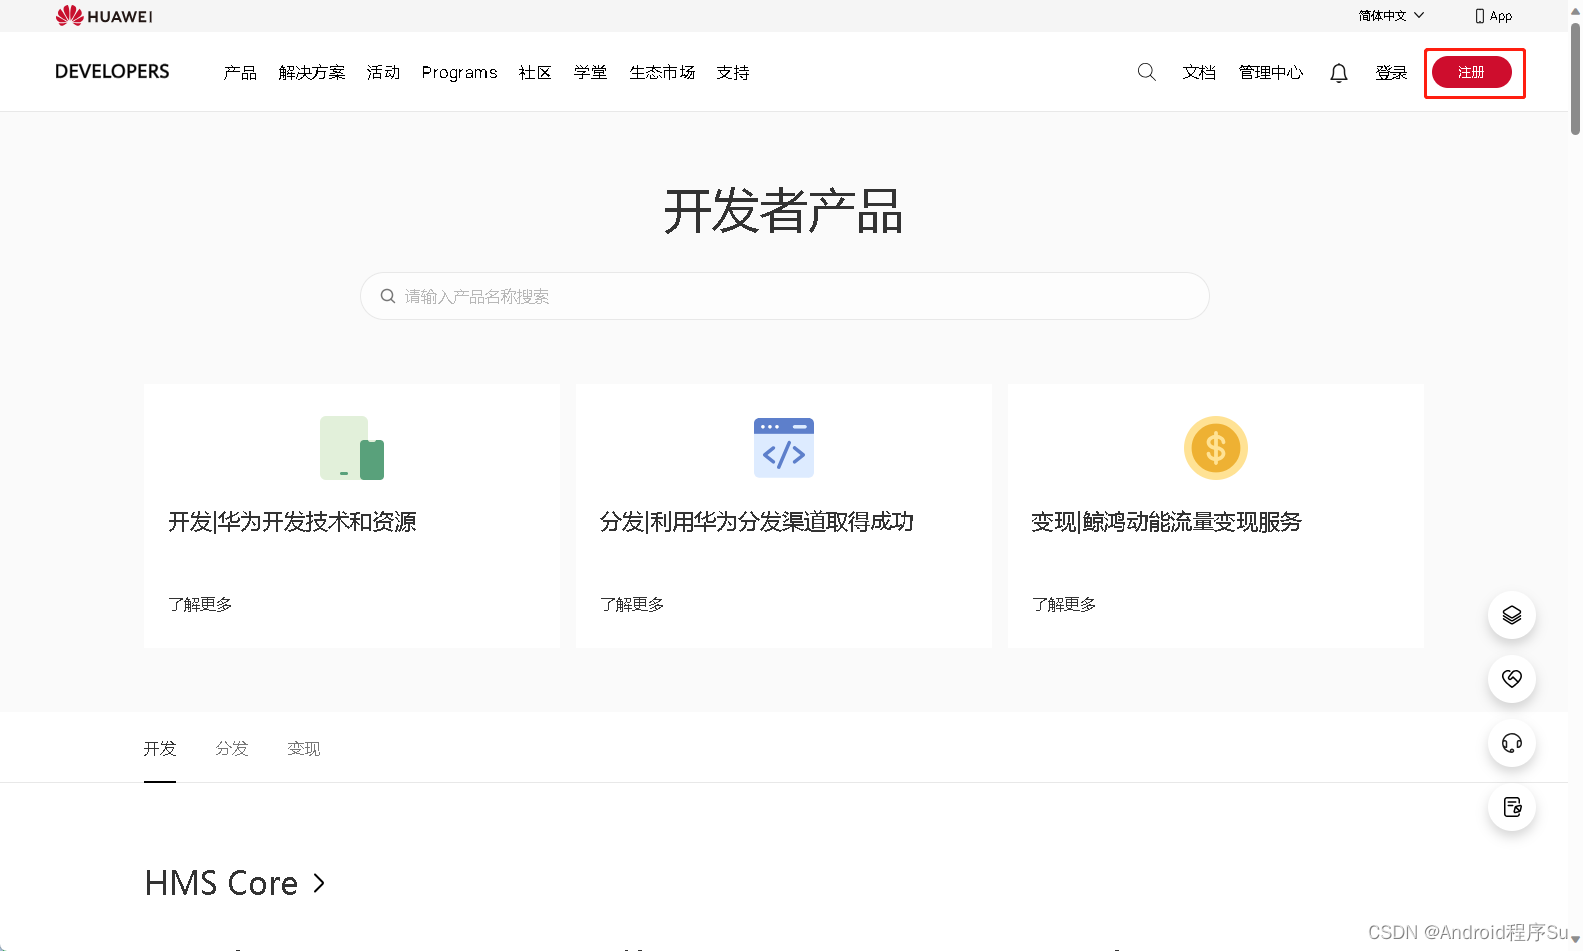Click the Huawei logo in top bar
Screen dimensions: 1583x951
tap(104, 16)
